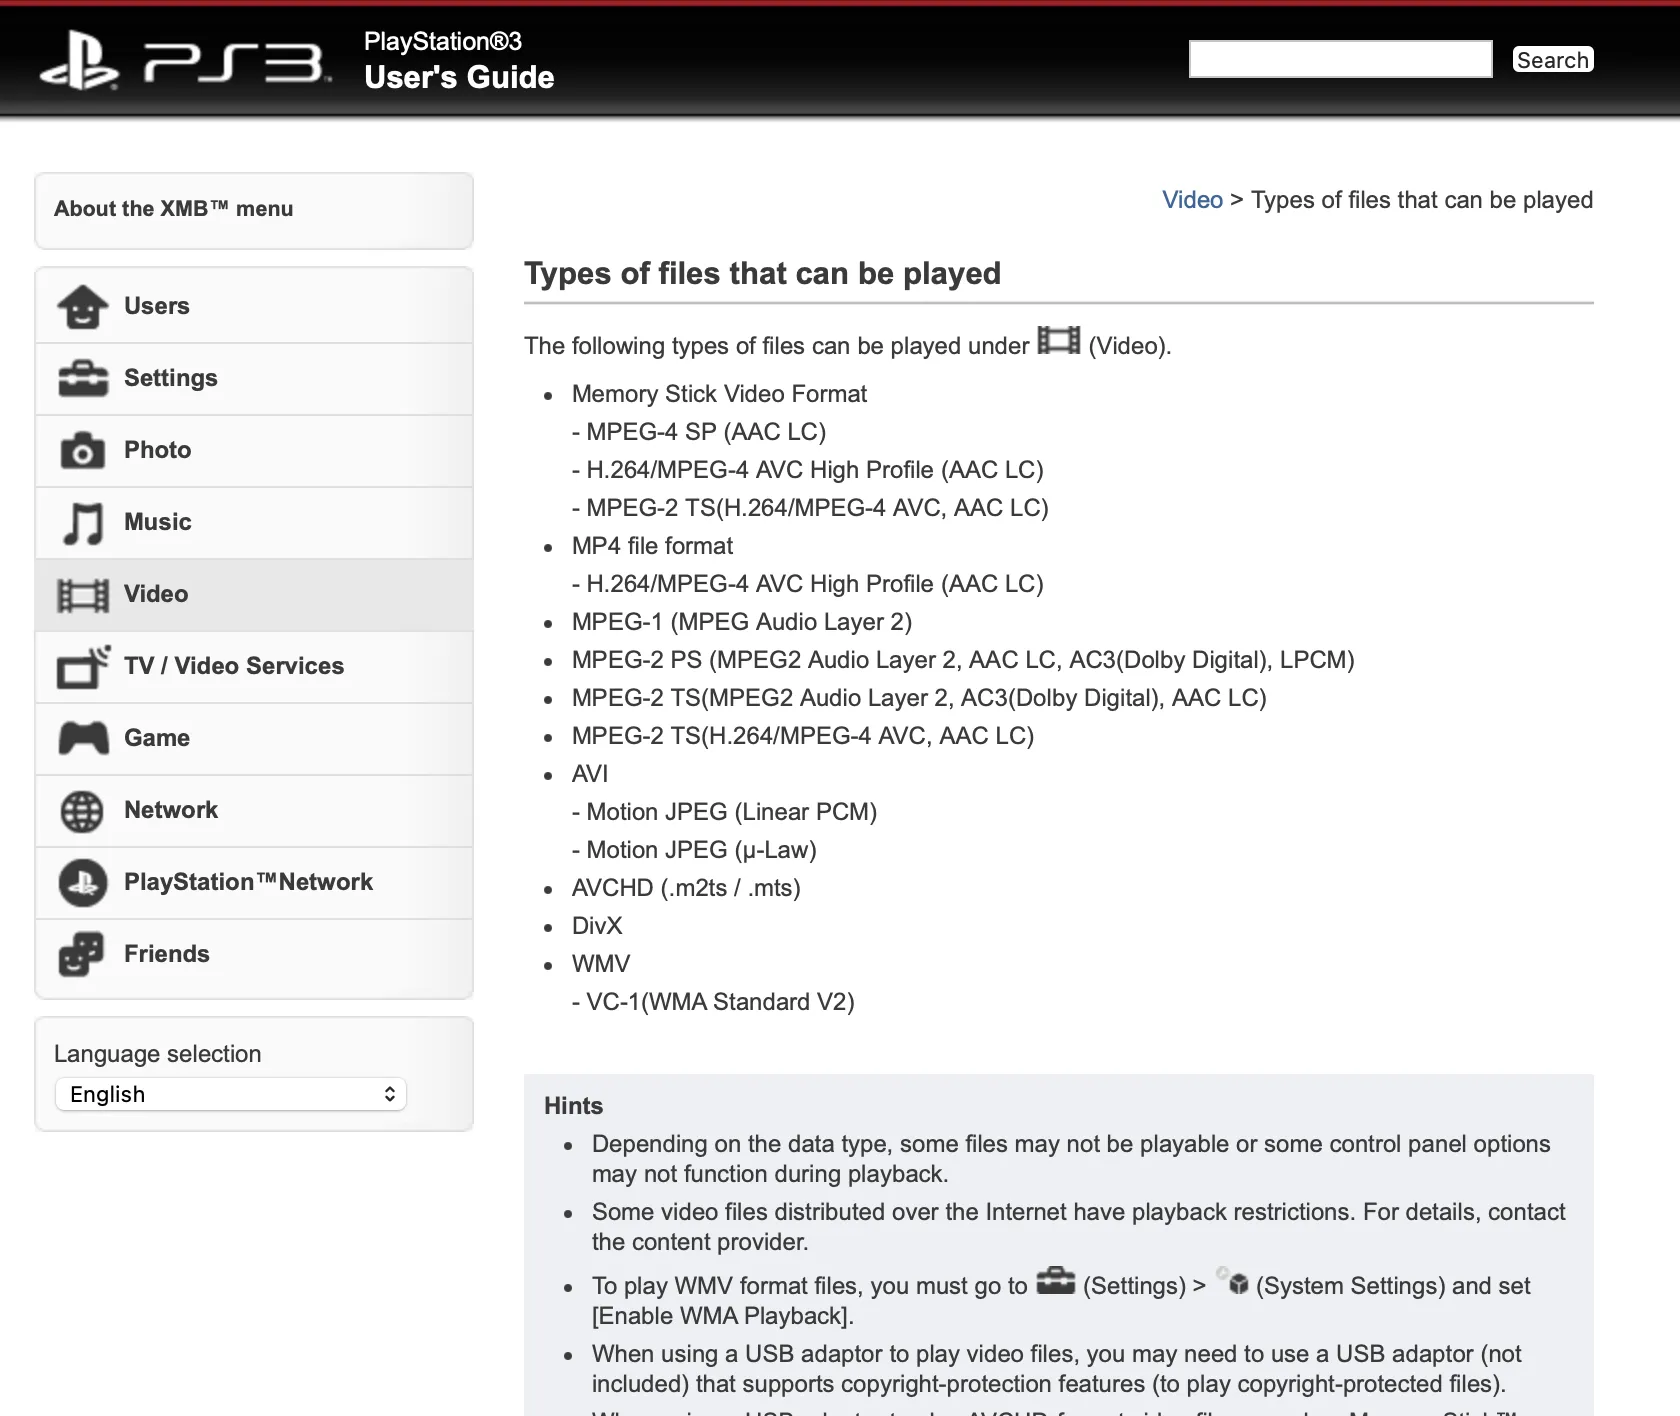Select the PlayStation Network logo icon
The height and width of the screenshot is (1416, 1680).
click(84, 882)
